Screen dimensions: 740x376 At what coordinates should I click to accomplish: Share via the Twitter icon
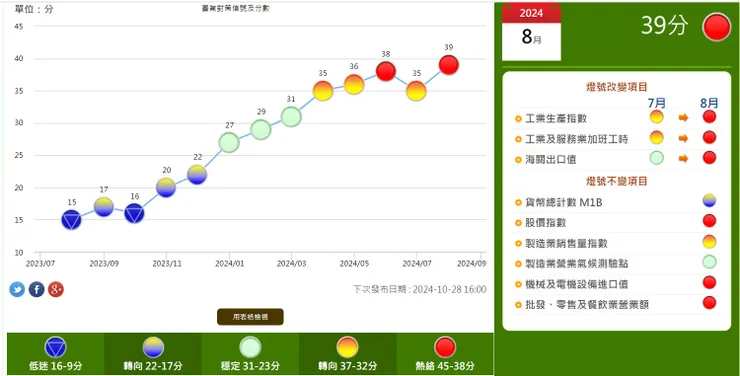coord(17,289)
